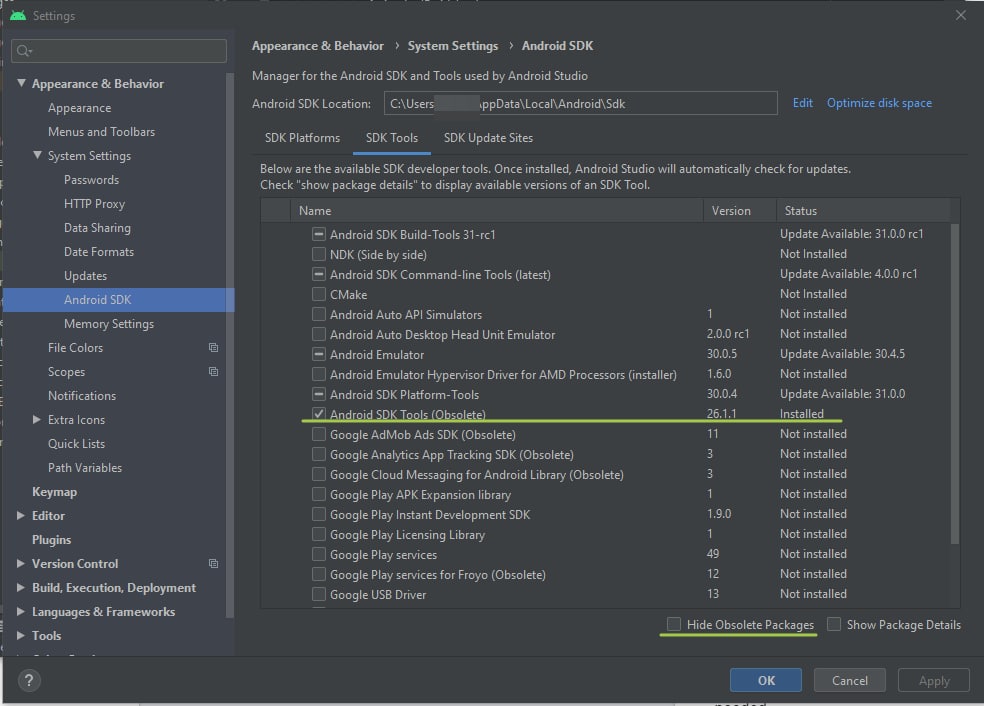
Task: Switch to SDK Platforms tab
Action: [x=302, y=138]
